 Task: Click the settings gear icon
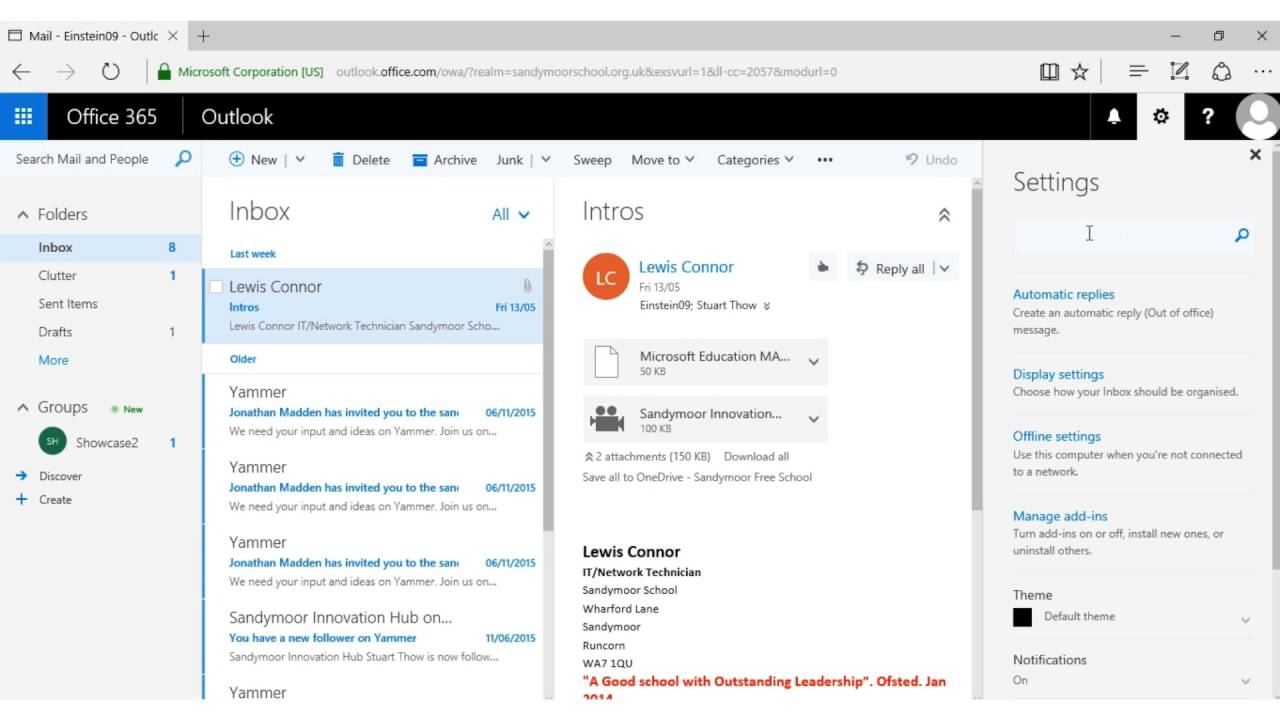(x=1160, y=117)
